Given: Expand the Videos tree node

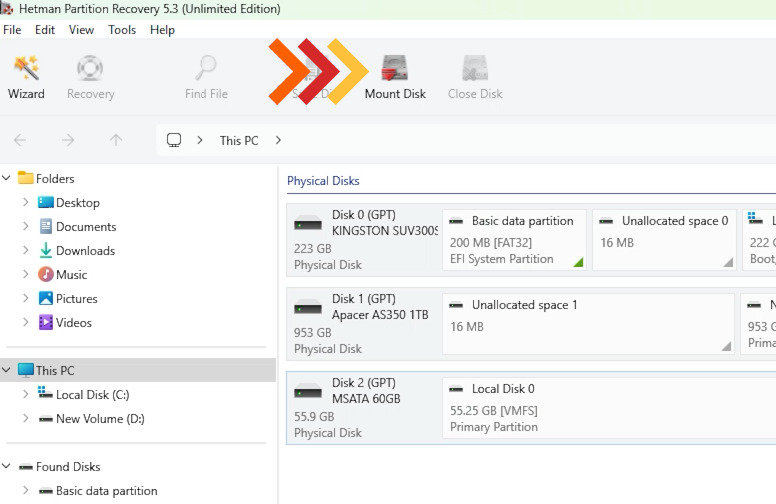Looking at the screenshot, I should tap(26, 322).
